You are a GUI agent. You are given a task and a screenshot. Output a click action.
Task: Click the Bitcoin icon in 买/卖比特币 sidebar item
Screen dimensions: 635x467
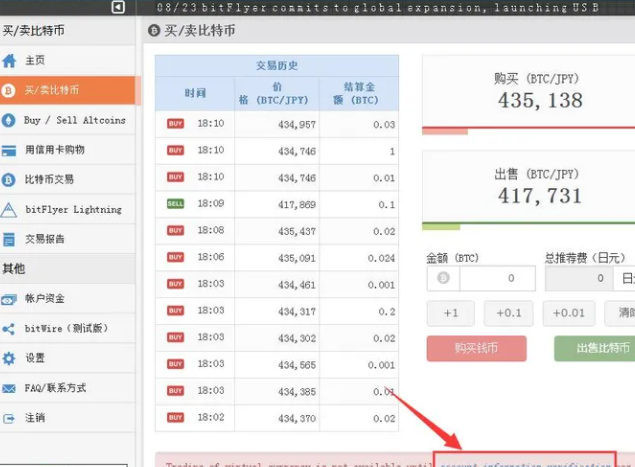10,90
